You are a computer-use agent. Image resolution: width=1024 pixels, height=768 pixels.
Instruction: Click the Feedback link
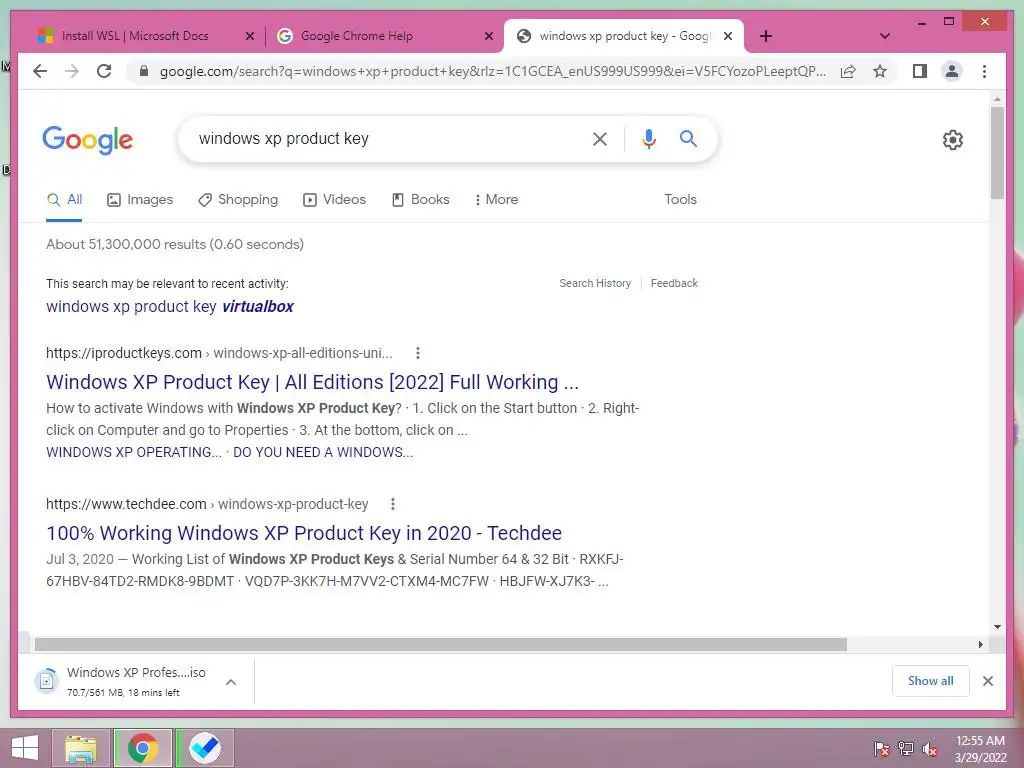tap(674, 283)
